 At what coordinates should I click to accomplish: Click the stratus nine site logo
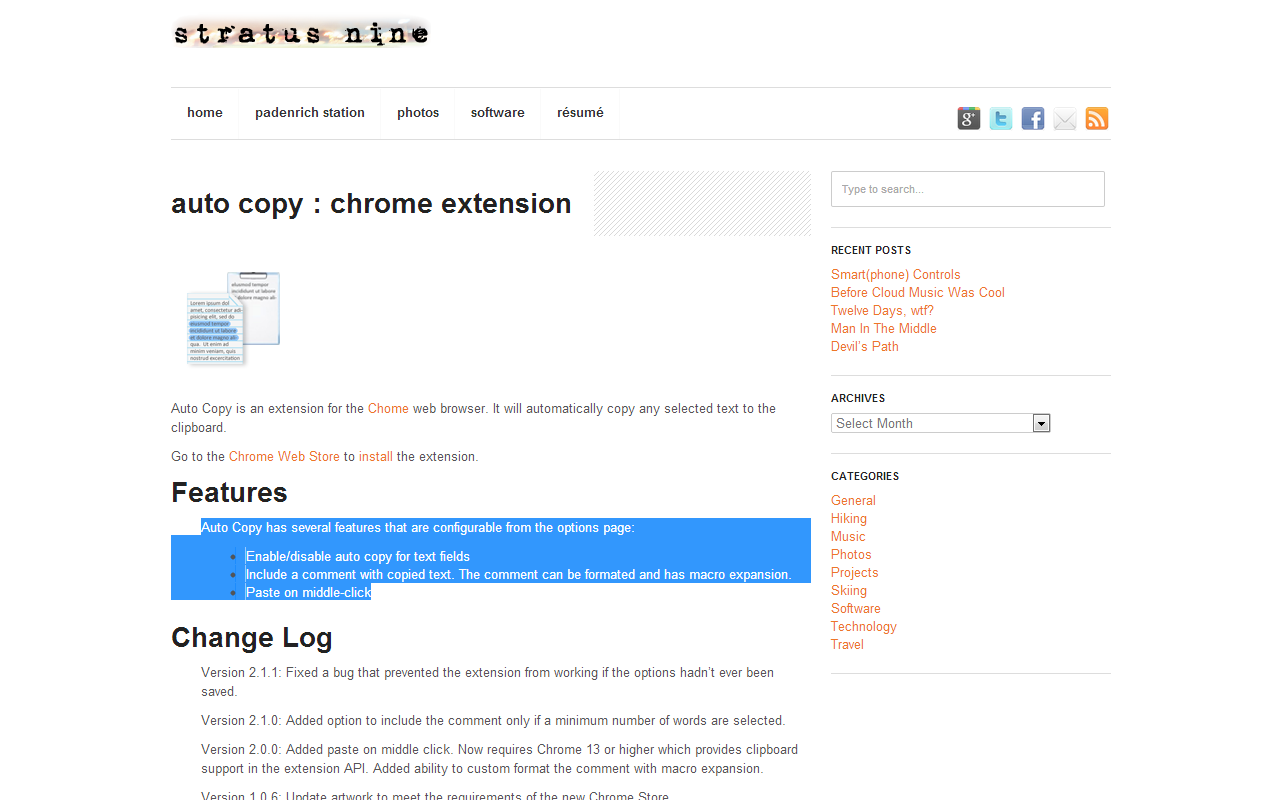[301, 33]
